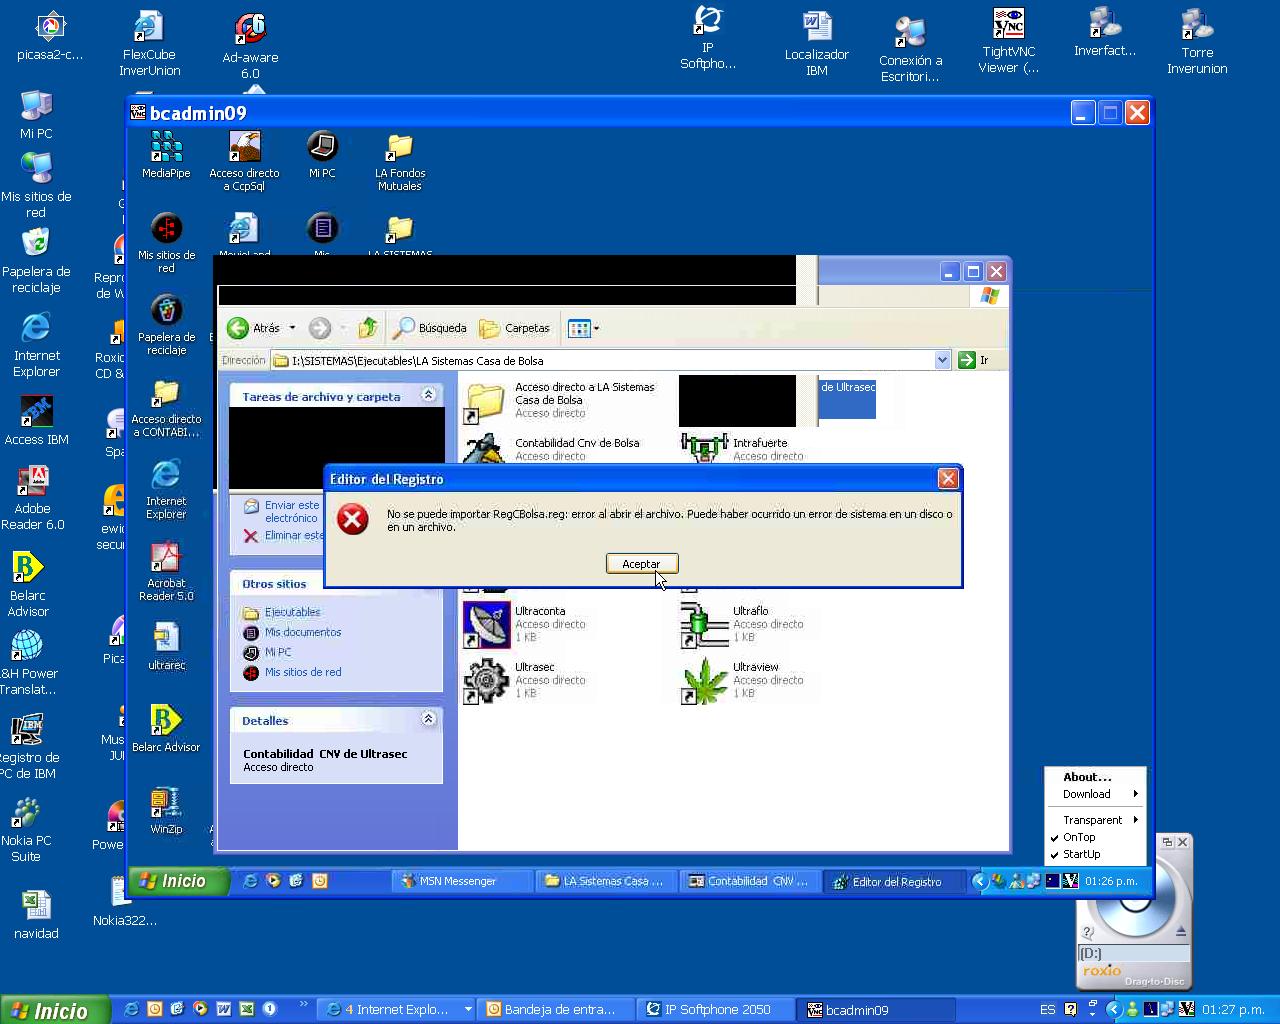The image size is (1280, 1024).
Task: Select the Ultrasec gear shortcut icon
Action: [x=487, y=681]
